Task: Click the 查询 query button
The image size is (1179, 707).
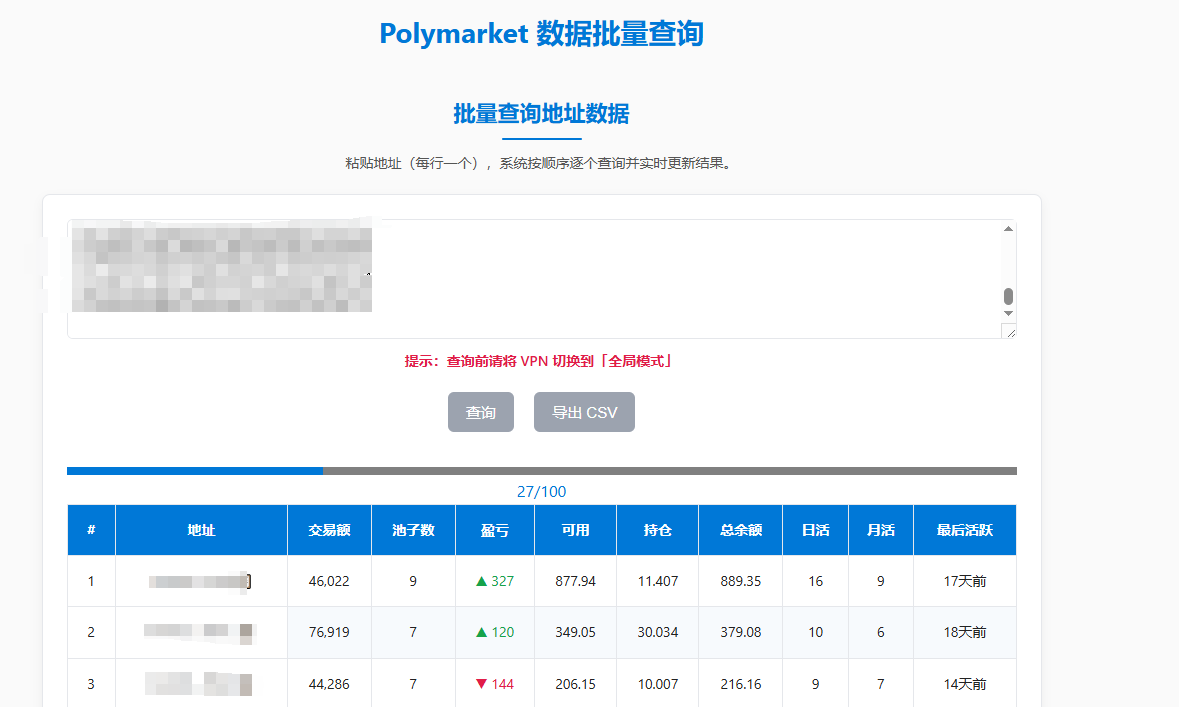Action: (x=480, y=412)
